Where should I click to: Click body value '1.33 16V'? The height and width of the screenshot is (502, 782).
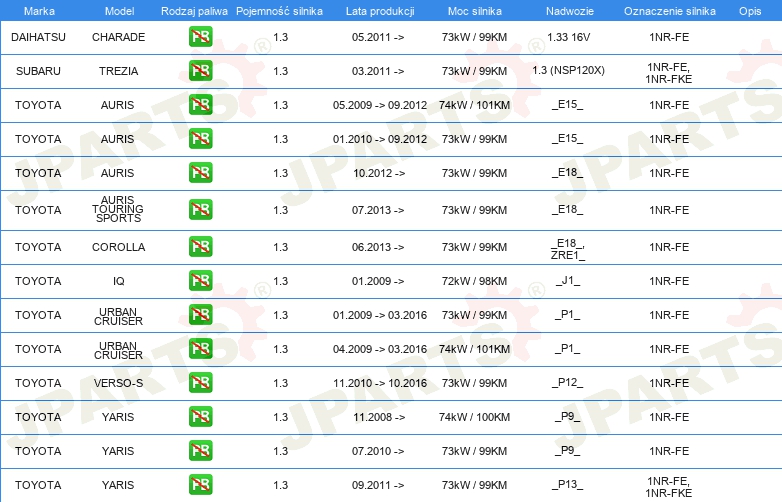pos(569,37)
